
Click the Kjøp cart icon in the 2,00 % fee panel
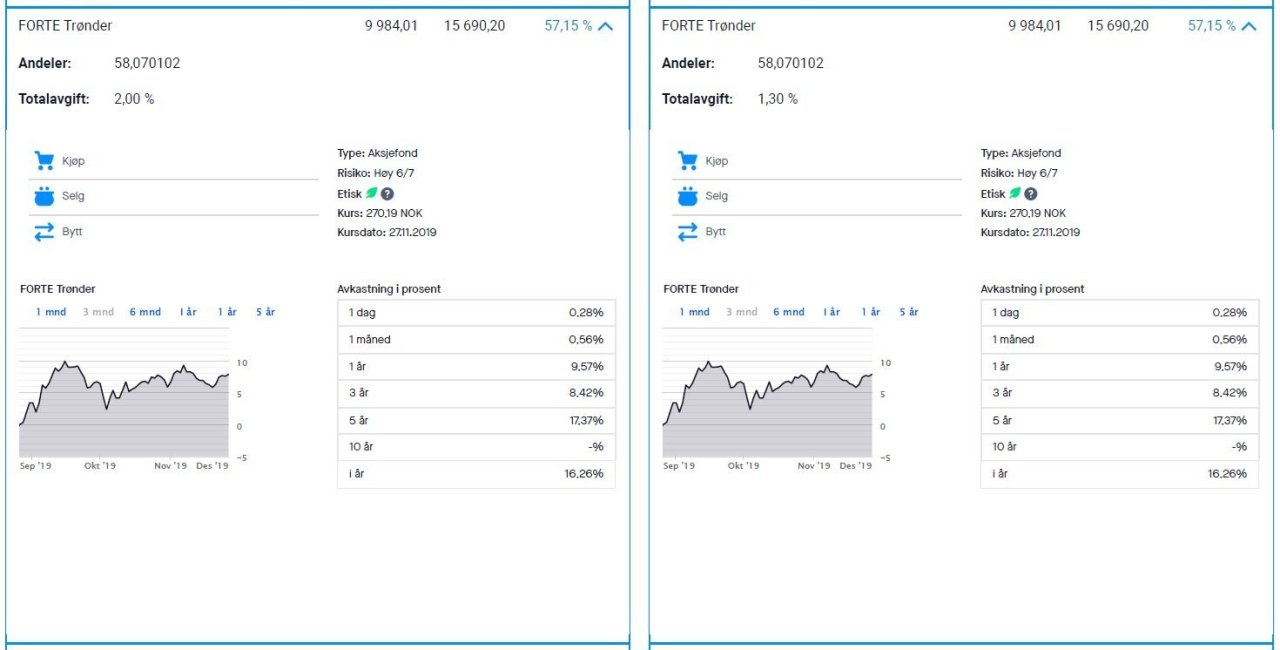[43, 160]
